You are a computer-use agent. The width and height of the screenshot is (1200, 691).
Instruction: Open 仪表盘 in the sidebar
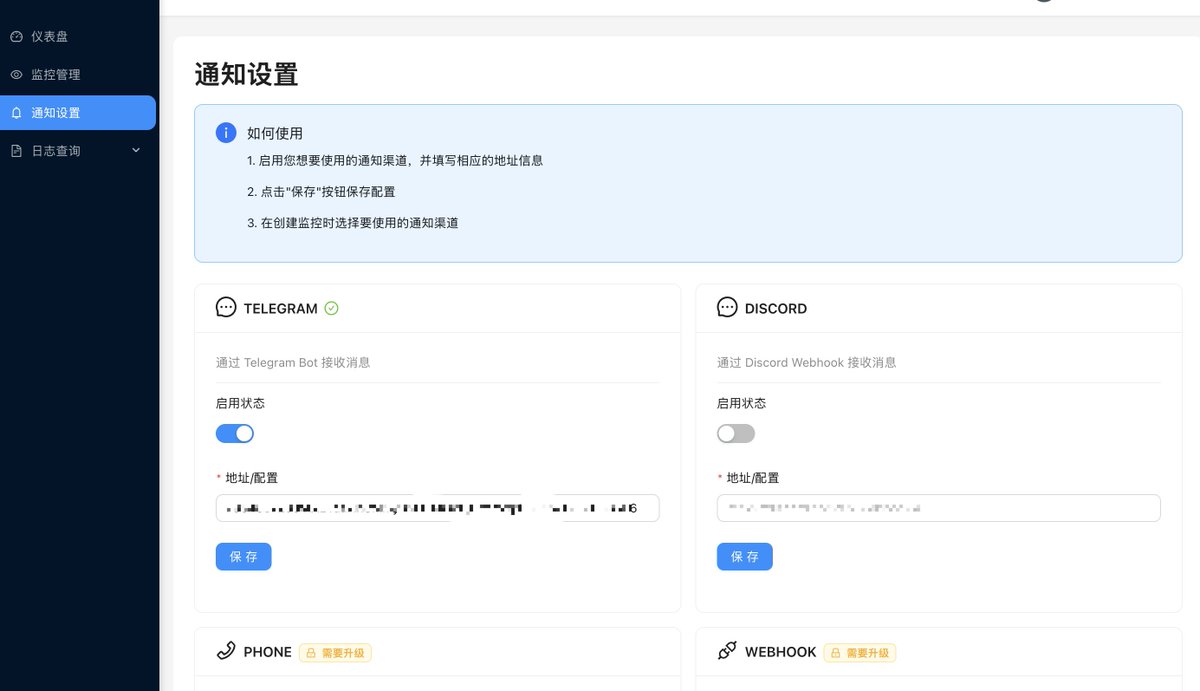(78, 36)
